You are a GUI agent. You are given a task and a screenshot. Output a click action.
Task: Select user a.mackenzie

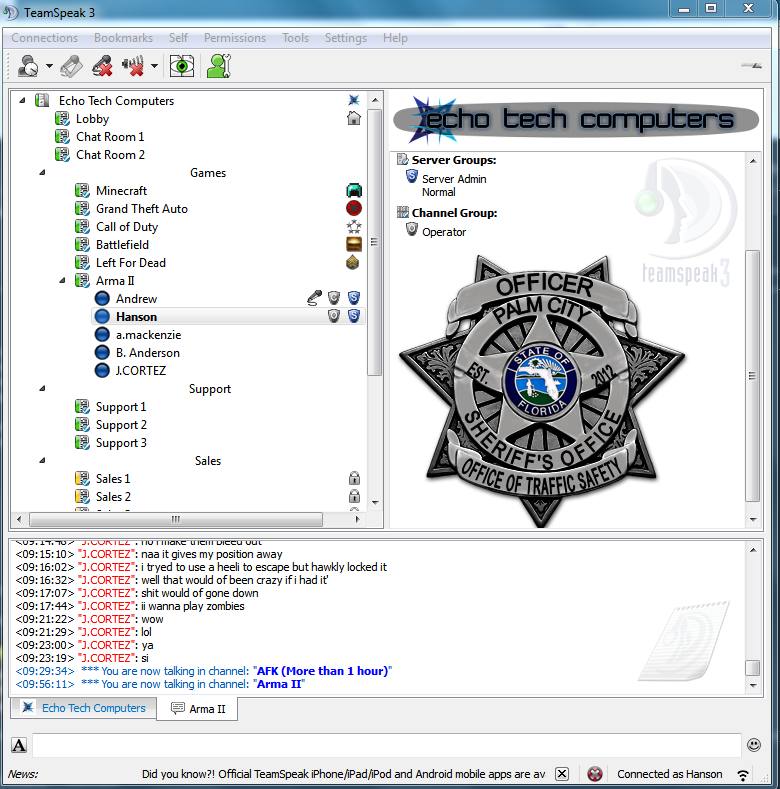click(148, 335)
